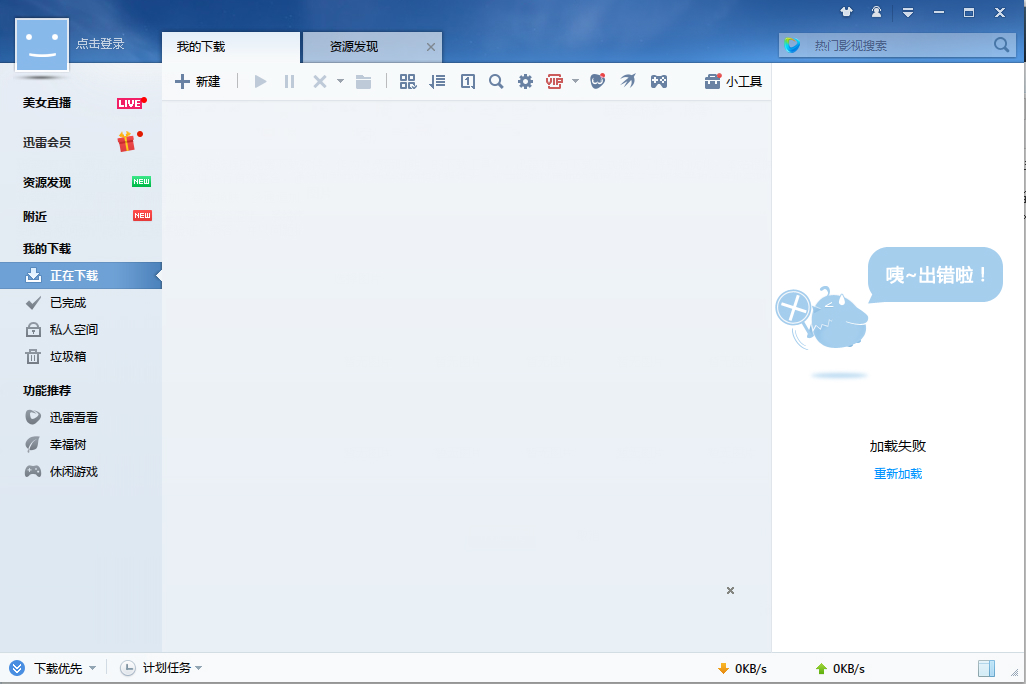
Task: Pause all downloads with pause button
Action: pyautogui.click(x=288, y=81)
